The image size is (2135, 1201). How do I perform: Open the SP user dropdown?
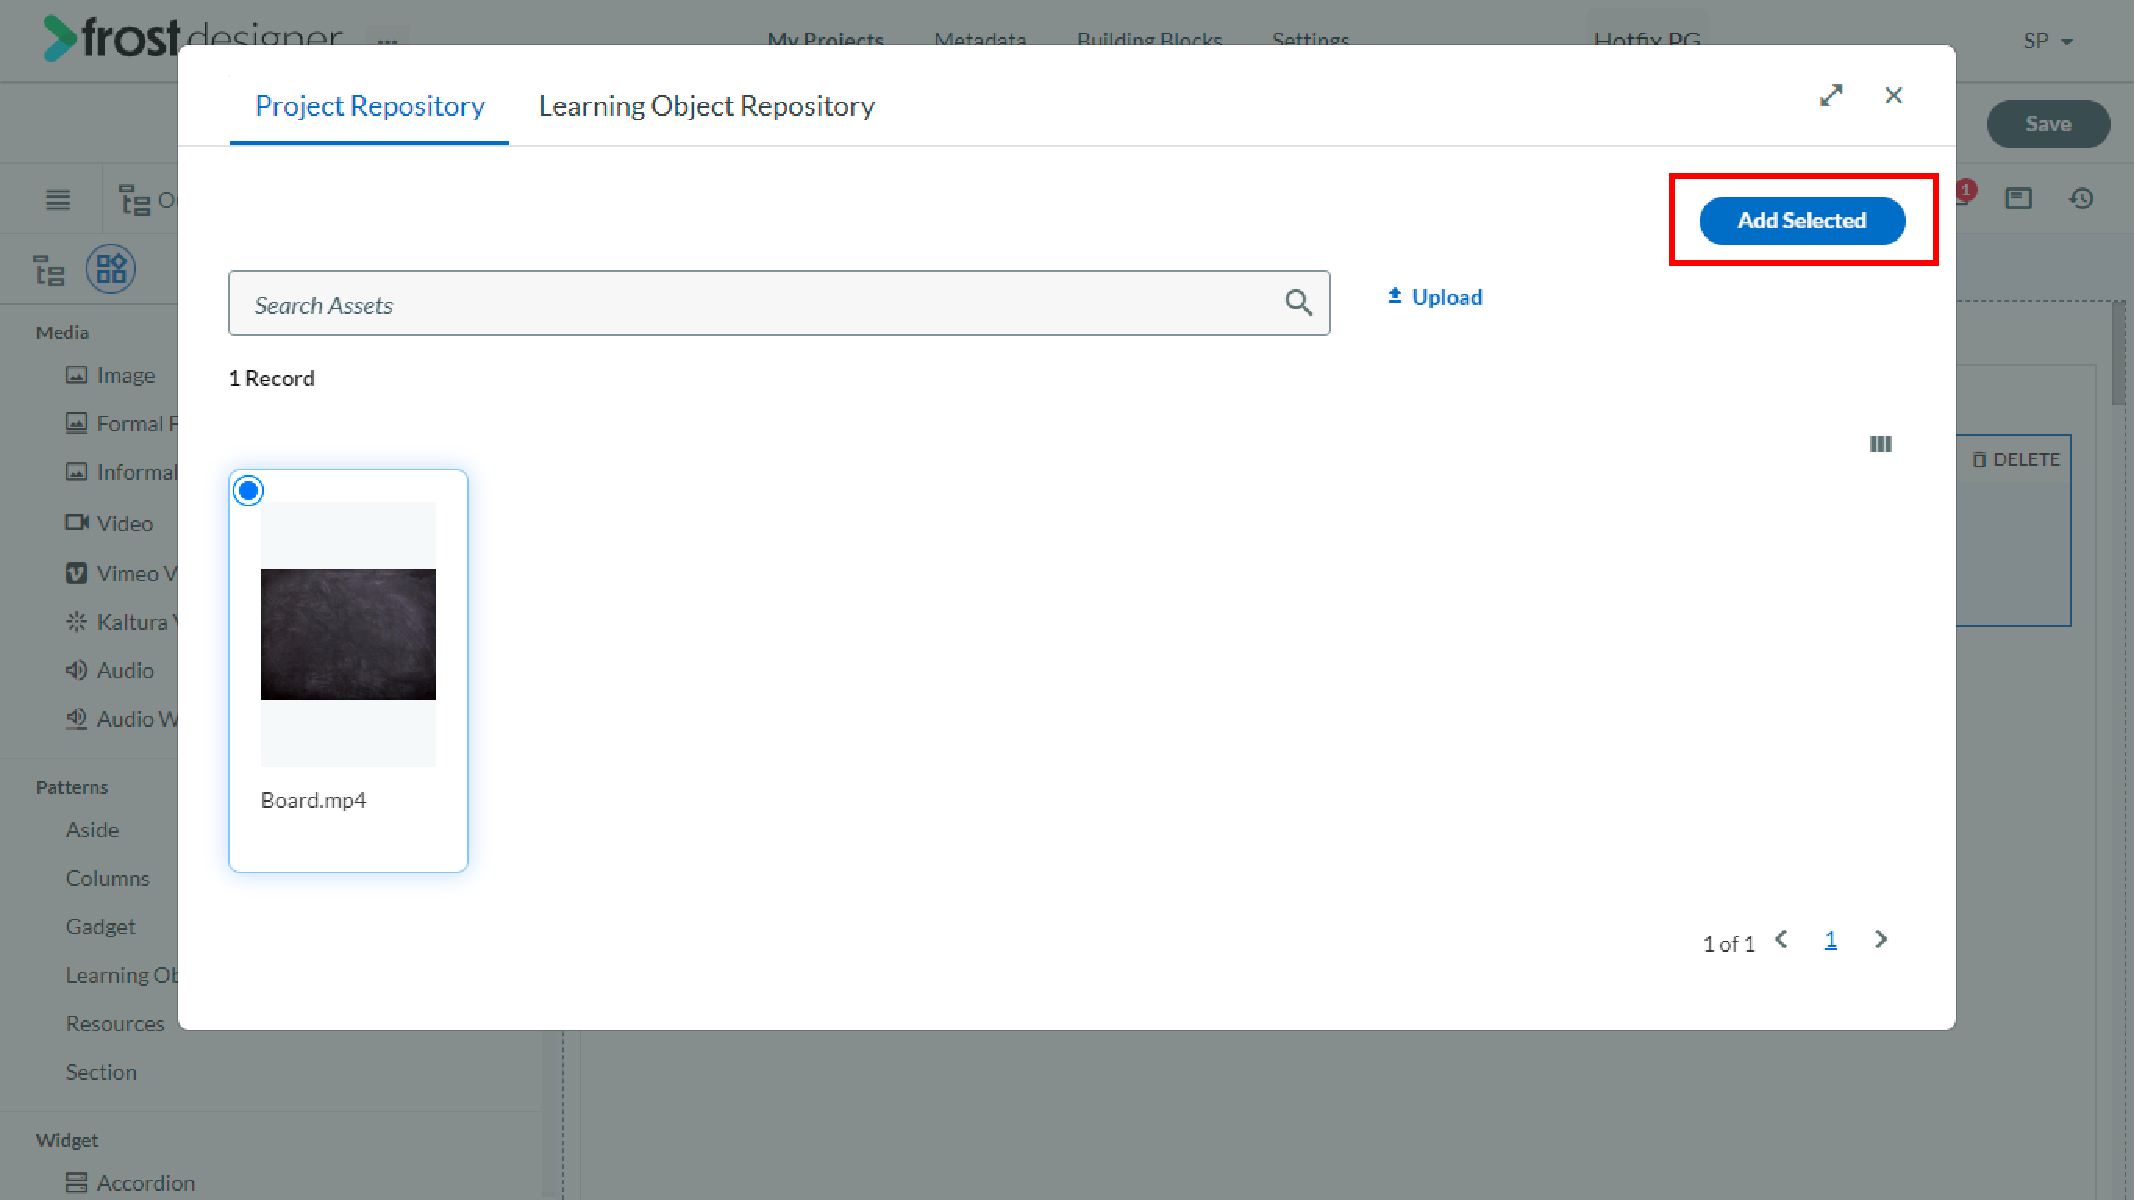point(2048,41)
